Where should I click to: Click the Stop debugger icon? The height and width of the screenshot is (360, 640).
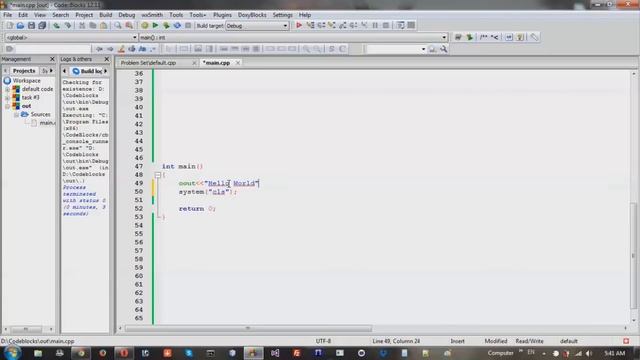(x=386, y=26)
